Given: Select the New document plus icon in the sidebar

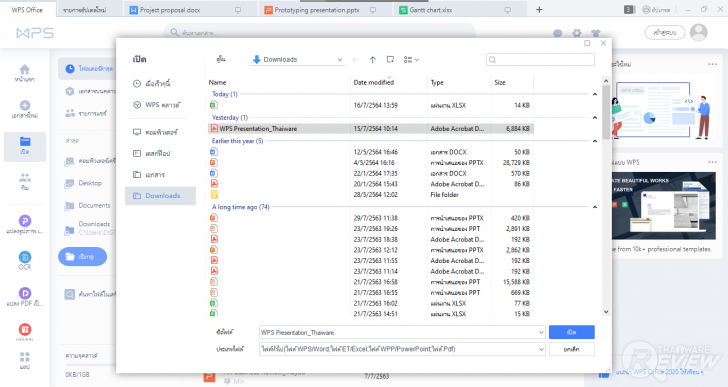Looking at the screenshot, I should tap(25, 105).
